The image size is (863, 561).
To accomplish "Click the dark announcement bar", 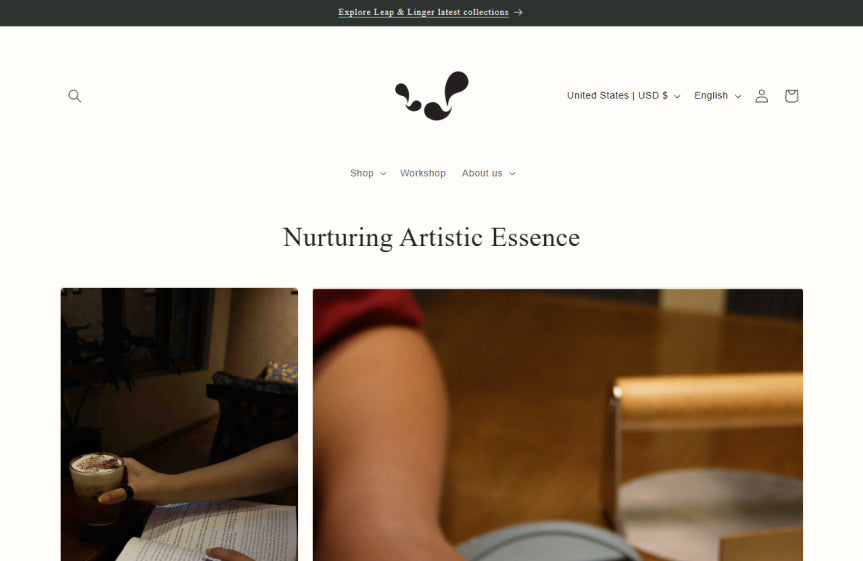I will tap(432, 13).
